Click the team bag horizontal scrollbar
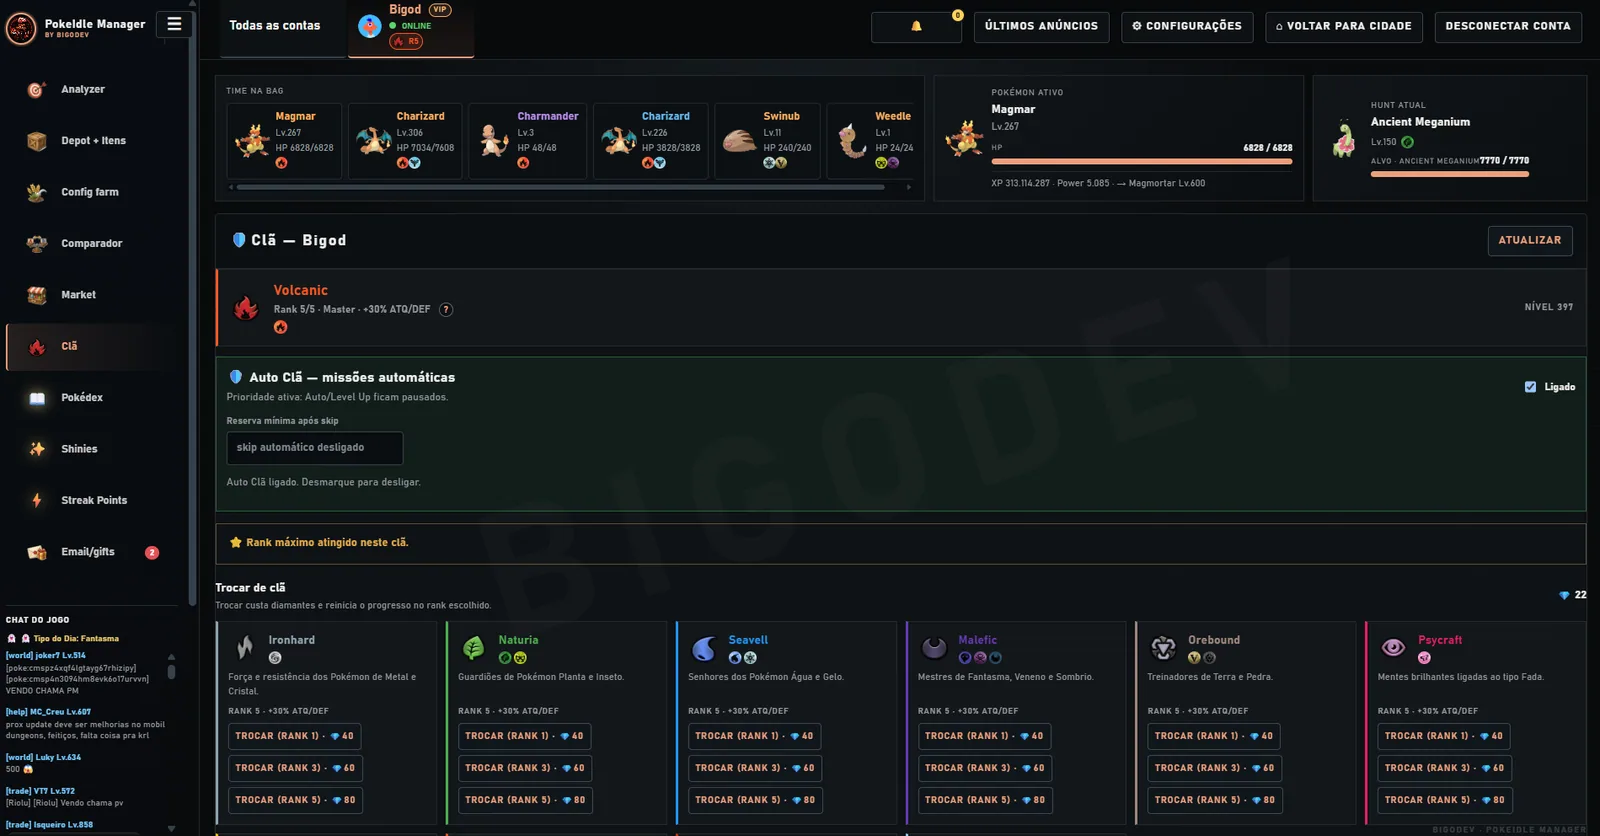Viewport: 1600px width, 836px height. (561, 187)
